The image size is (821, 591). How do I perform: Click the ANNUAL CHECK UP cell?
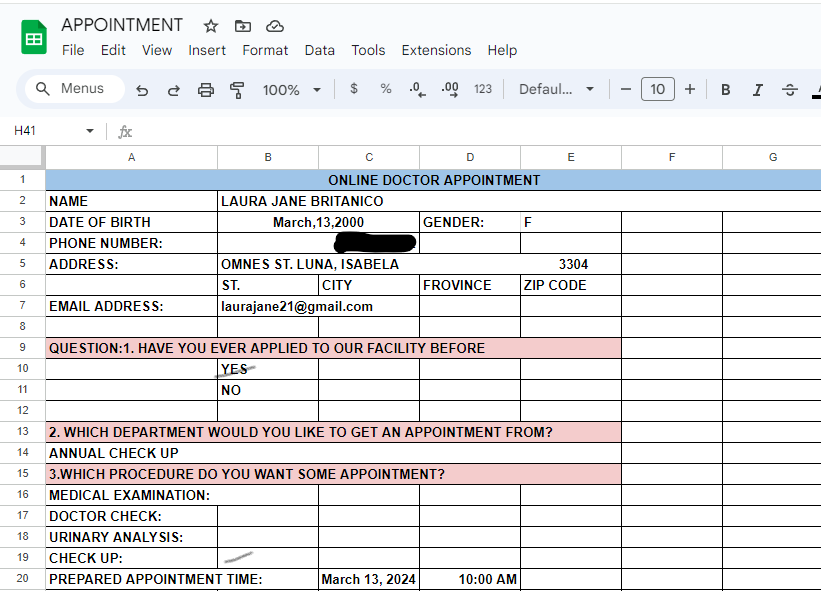tap(334, 453)
